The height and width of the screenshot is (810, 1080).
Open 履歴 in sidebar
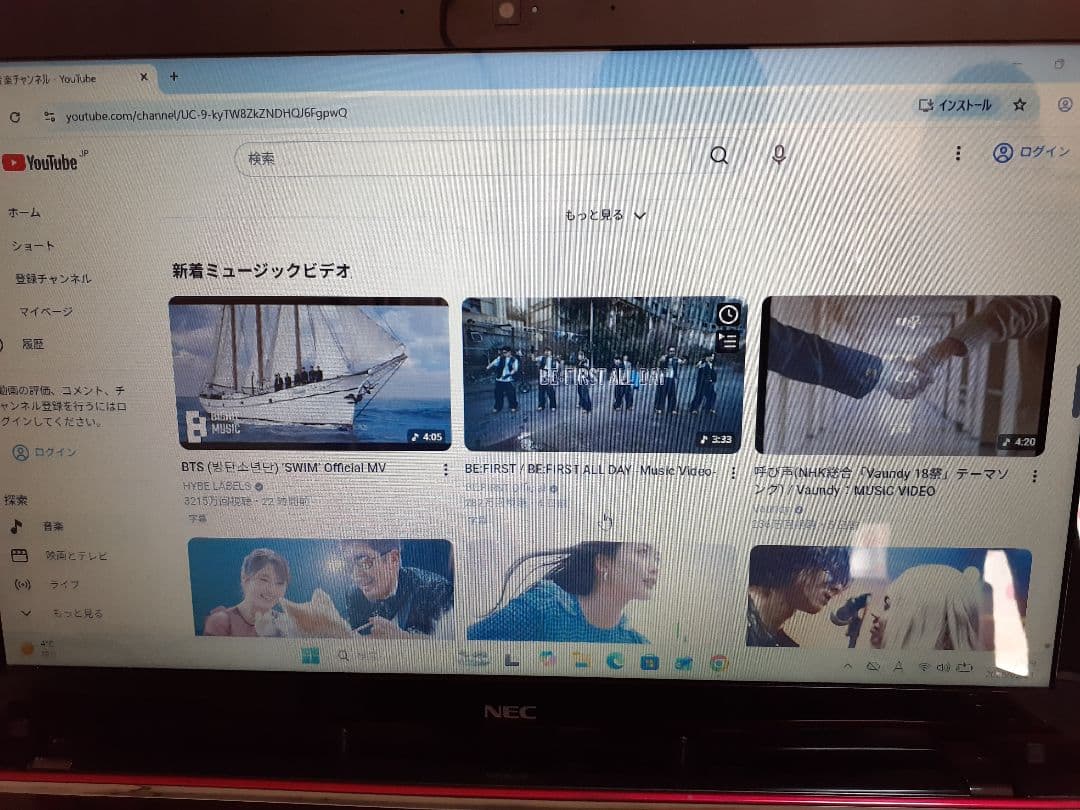coord(32,344)
